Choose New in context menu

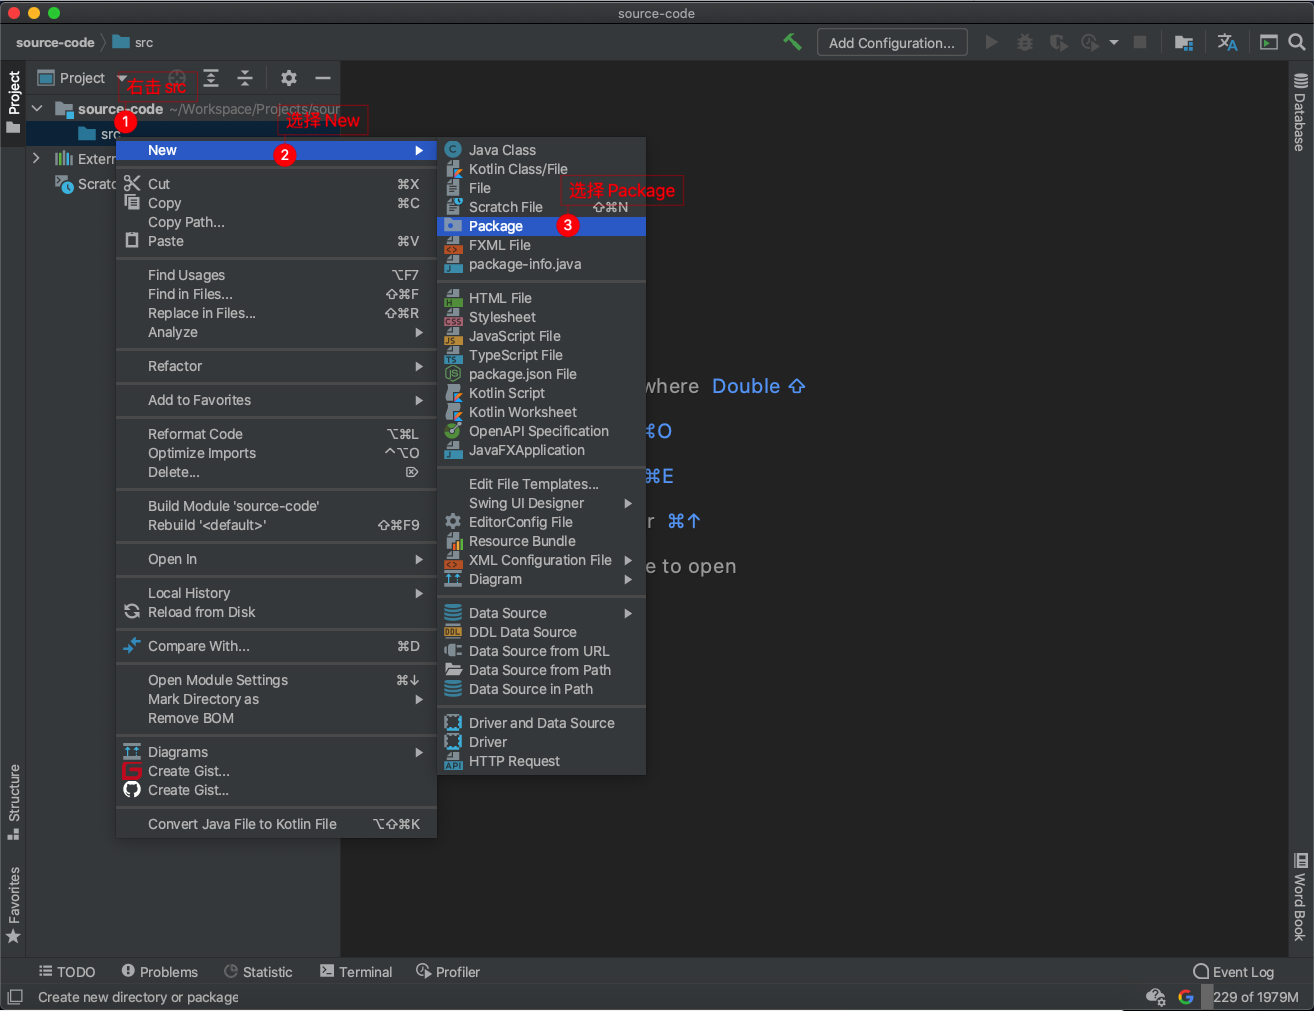click(277, 150)
